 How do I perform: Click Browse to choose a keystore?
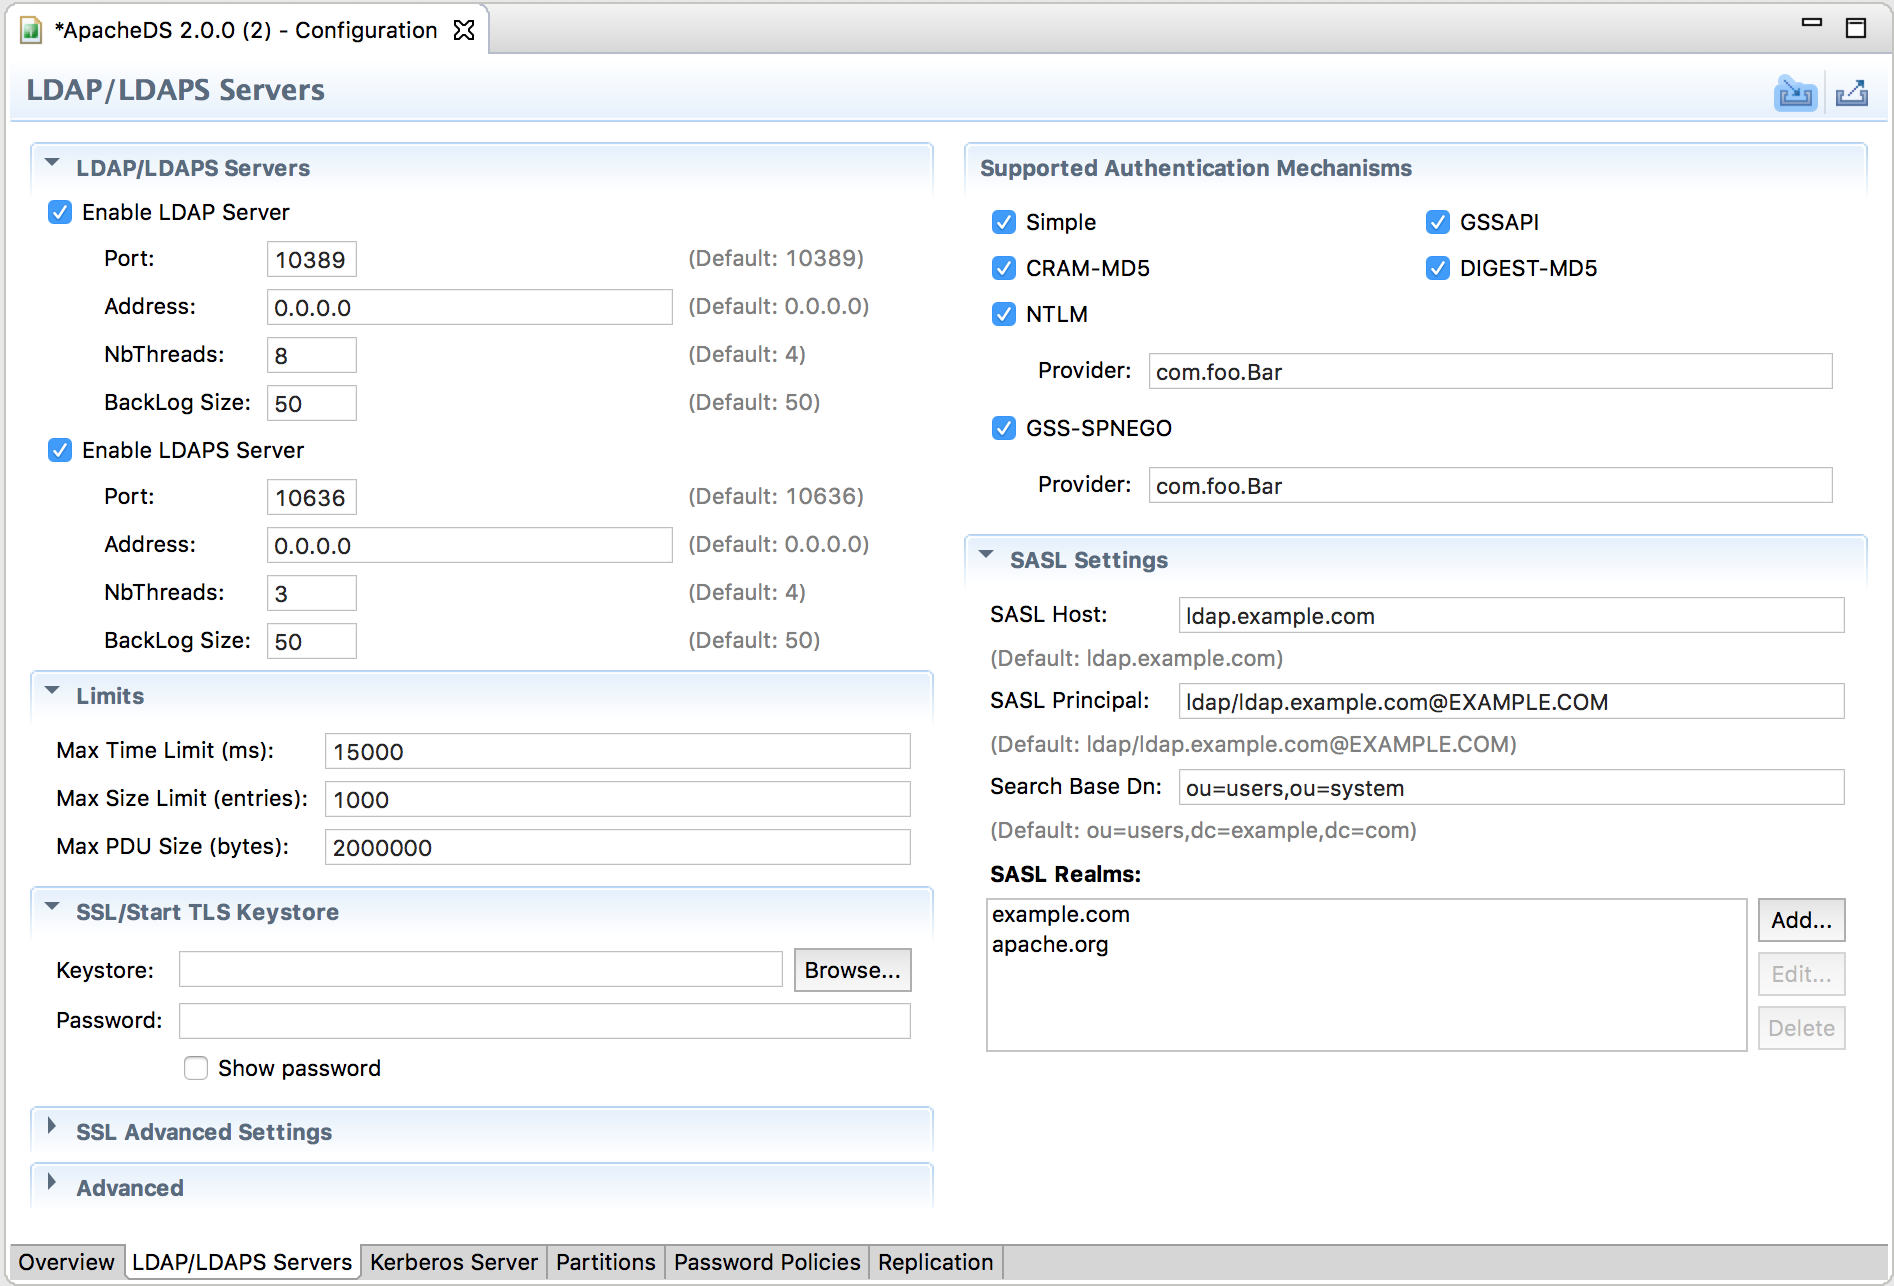[852, 970]
